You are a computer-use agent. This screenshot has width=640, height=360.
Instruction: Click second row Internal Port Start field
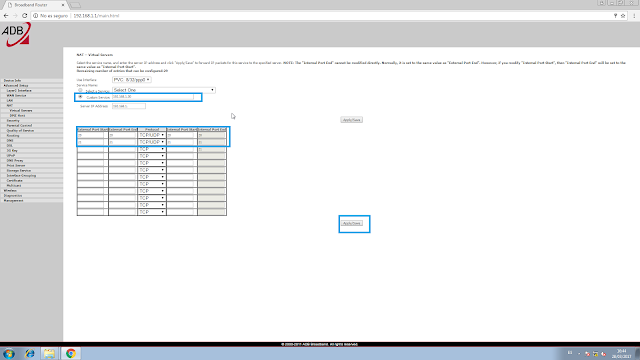coord(181,142)
